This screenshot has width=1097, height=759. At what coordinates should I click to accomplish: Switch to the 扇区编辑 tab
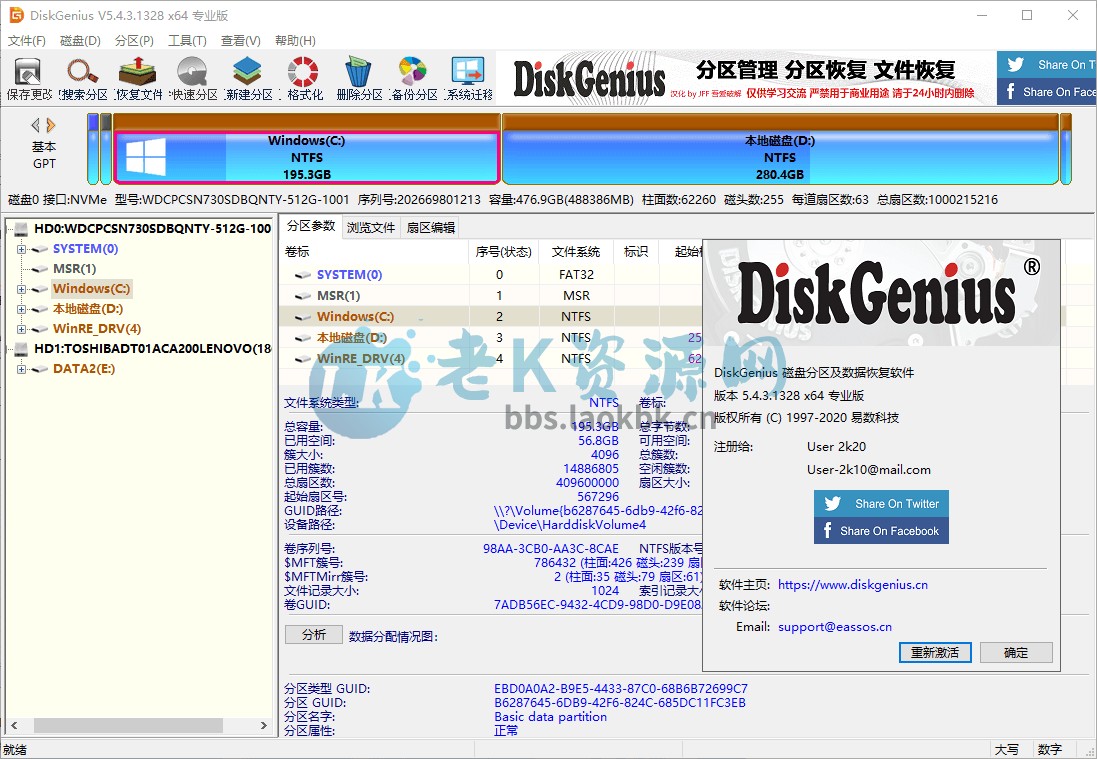431,227
